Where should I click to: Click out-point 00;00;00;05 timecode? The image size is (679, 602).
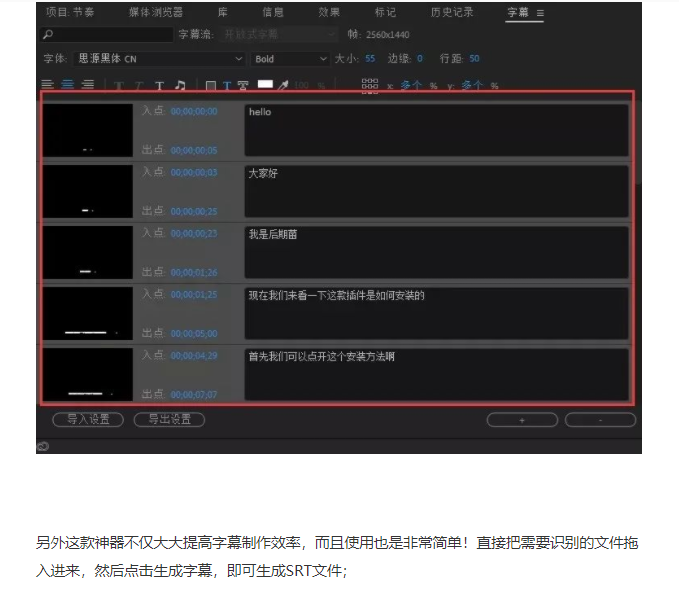tap(194, 150)
